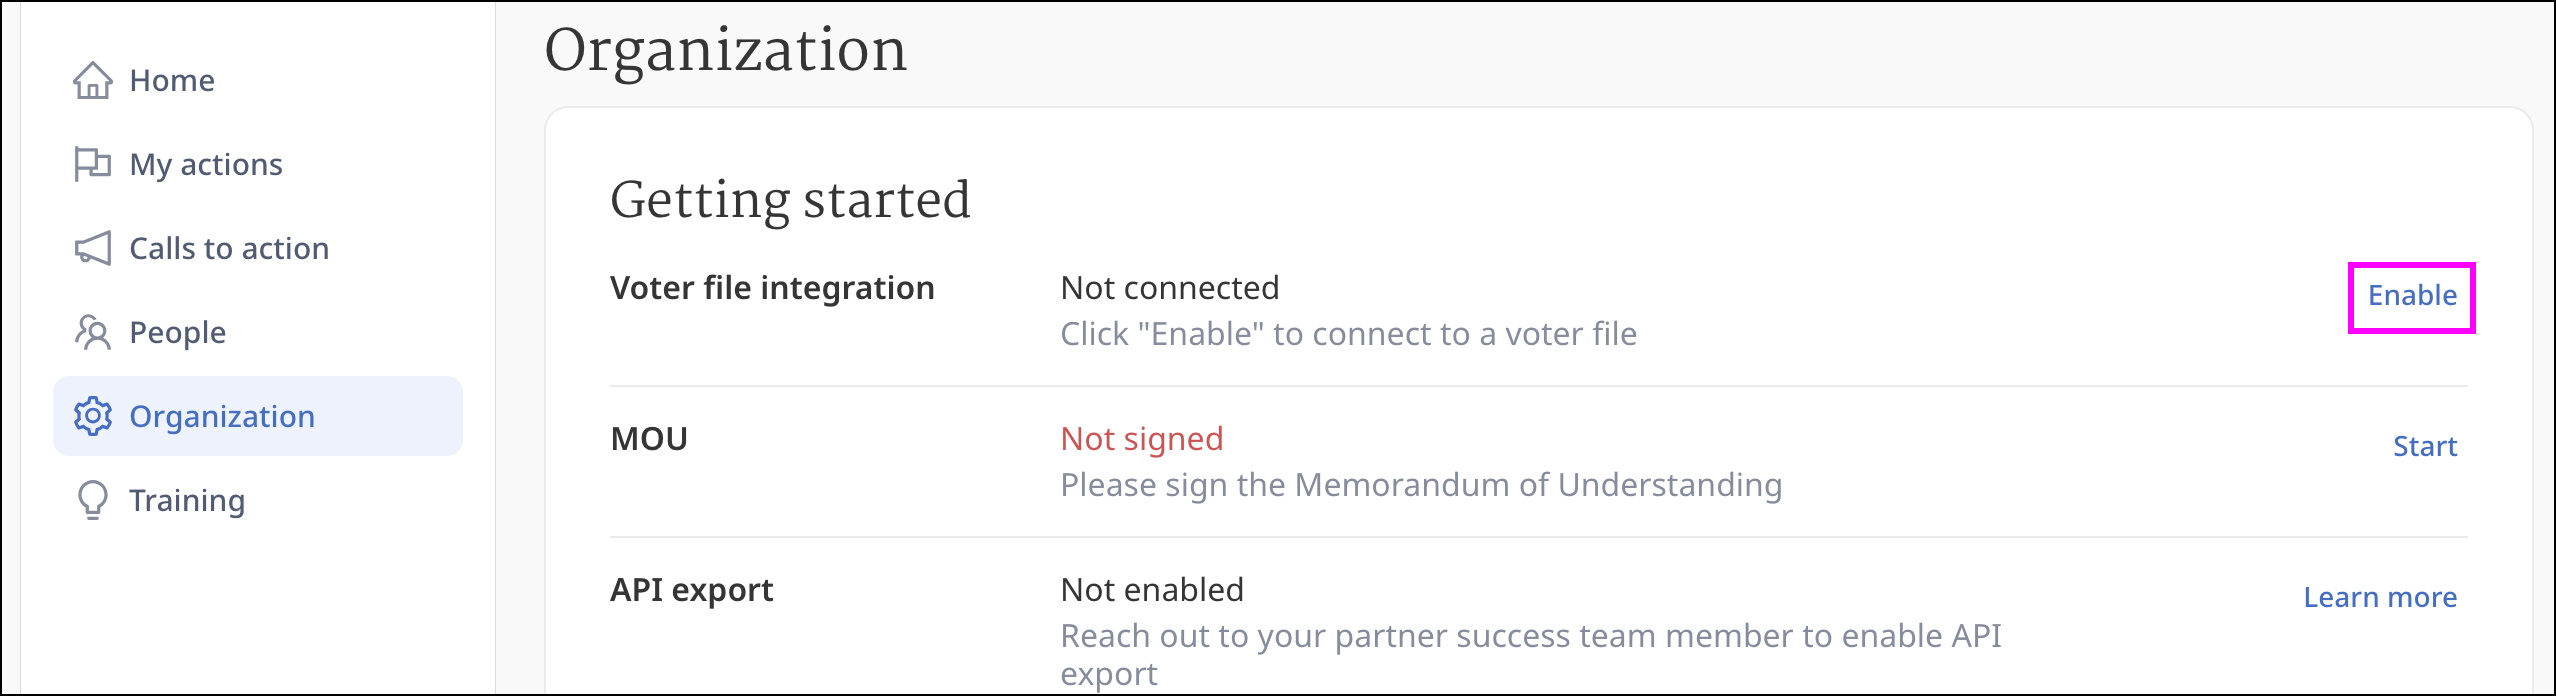Viewport: 2556px width, 696px height.
Task: Start signing the MOU
Action: pyautogui.click(x=2424, y=447)
